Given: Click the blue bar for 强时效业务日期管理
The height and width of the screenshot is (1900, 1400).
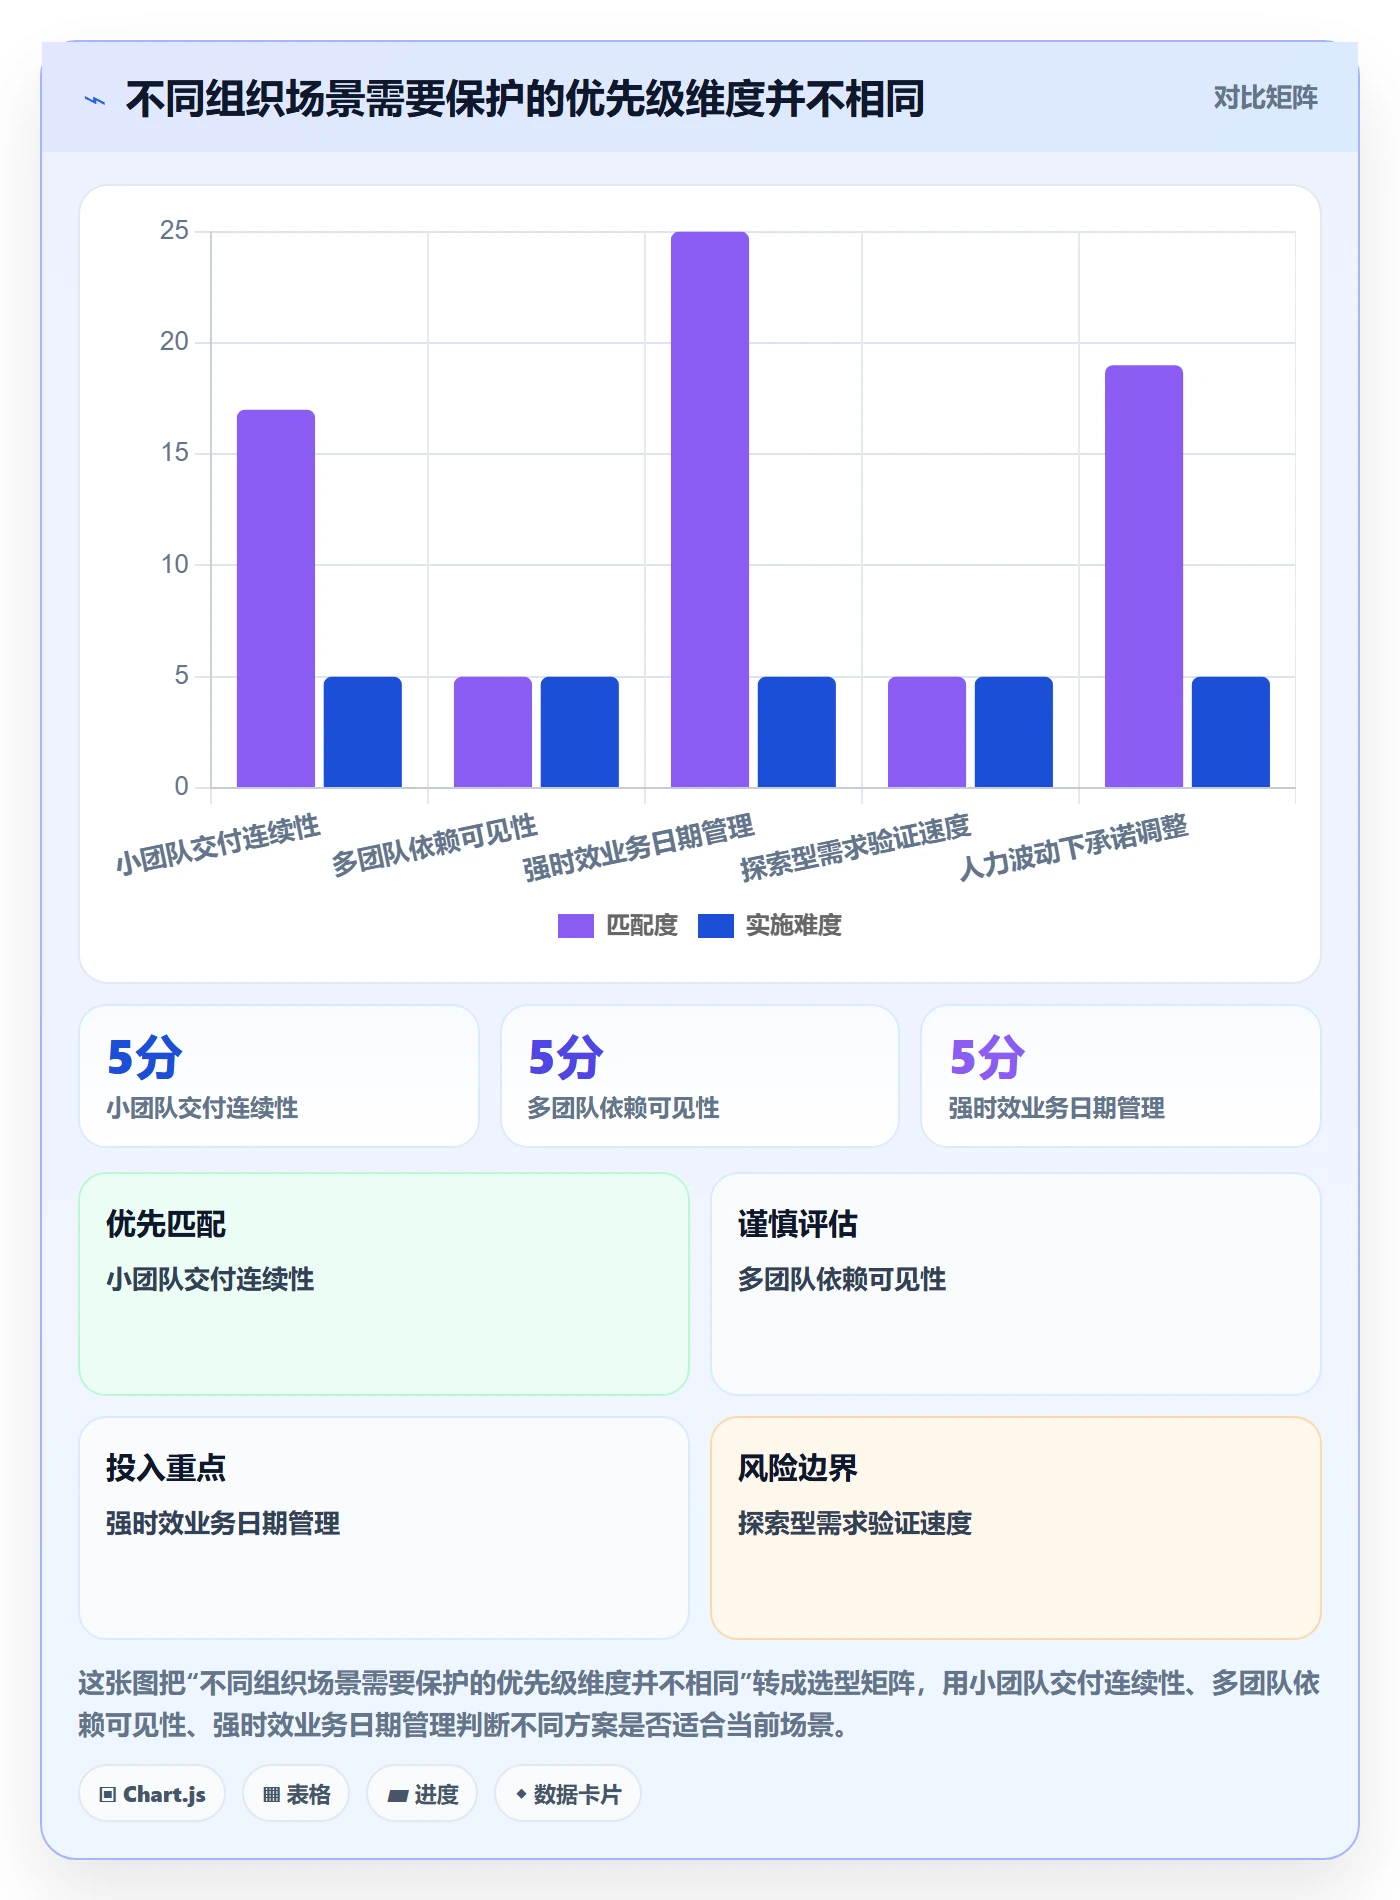Looking at the screenshot, I should click(797, 732).
